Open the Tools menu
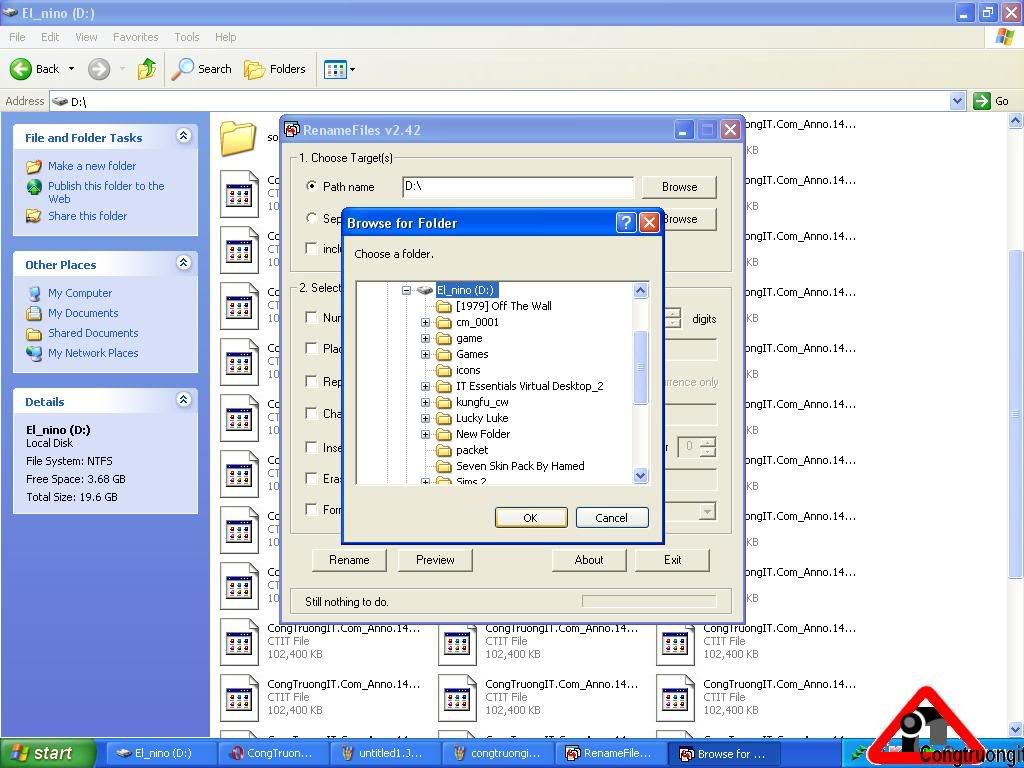1024x768 pixels. (187, 37)
